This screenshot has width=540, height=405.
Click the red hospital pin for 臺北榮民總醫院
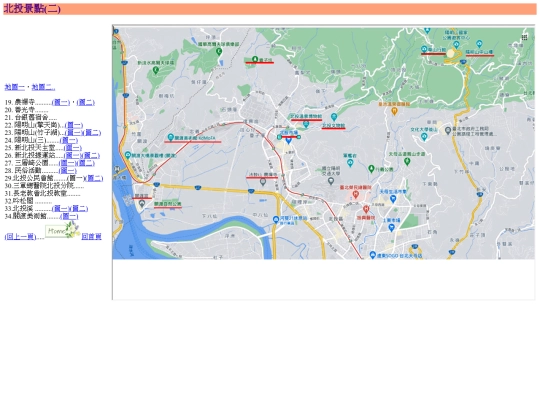click(x=356, y=195)
